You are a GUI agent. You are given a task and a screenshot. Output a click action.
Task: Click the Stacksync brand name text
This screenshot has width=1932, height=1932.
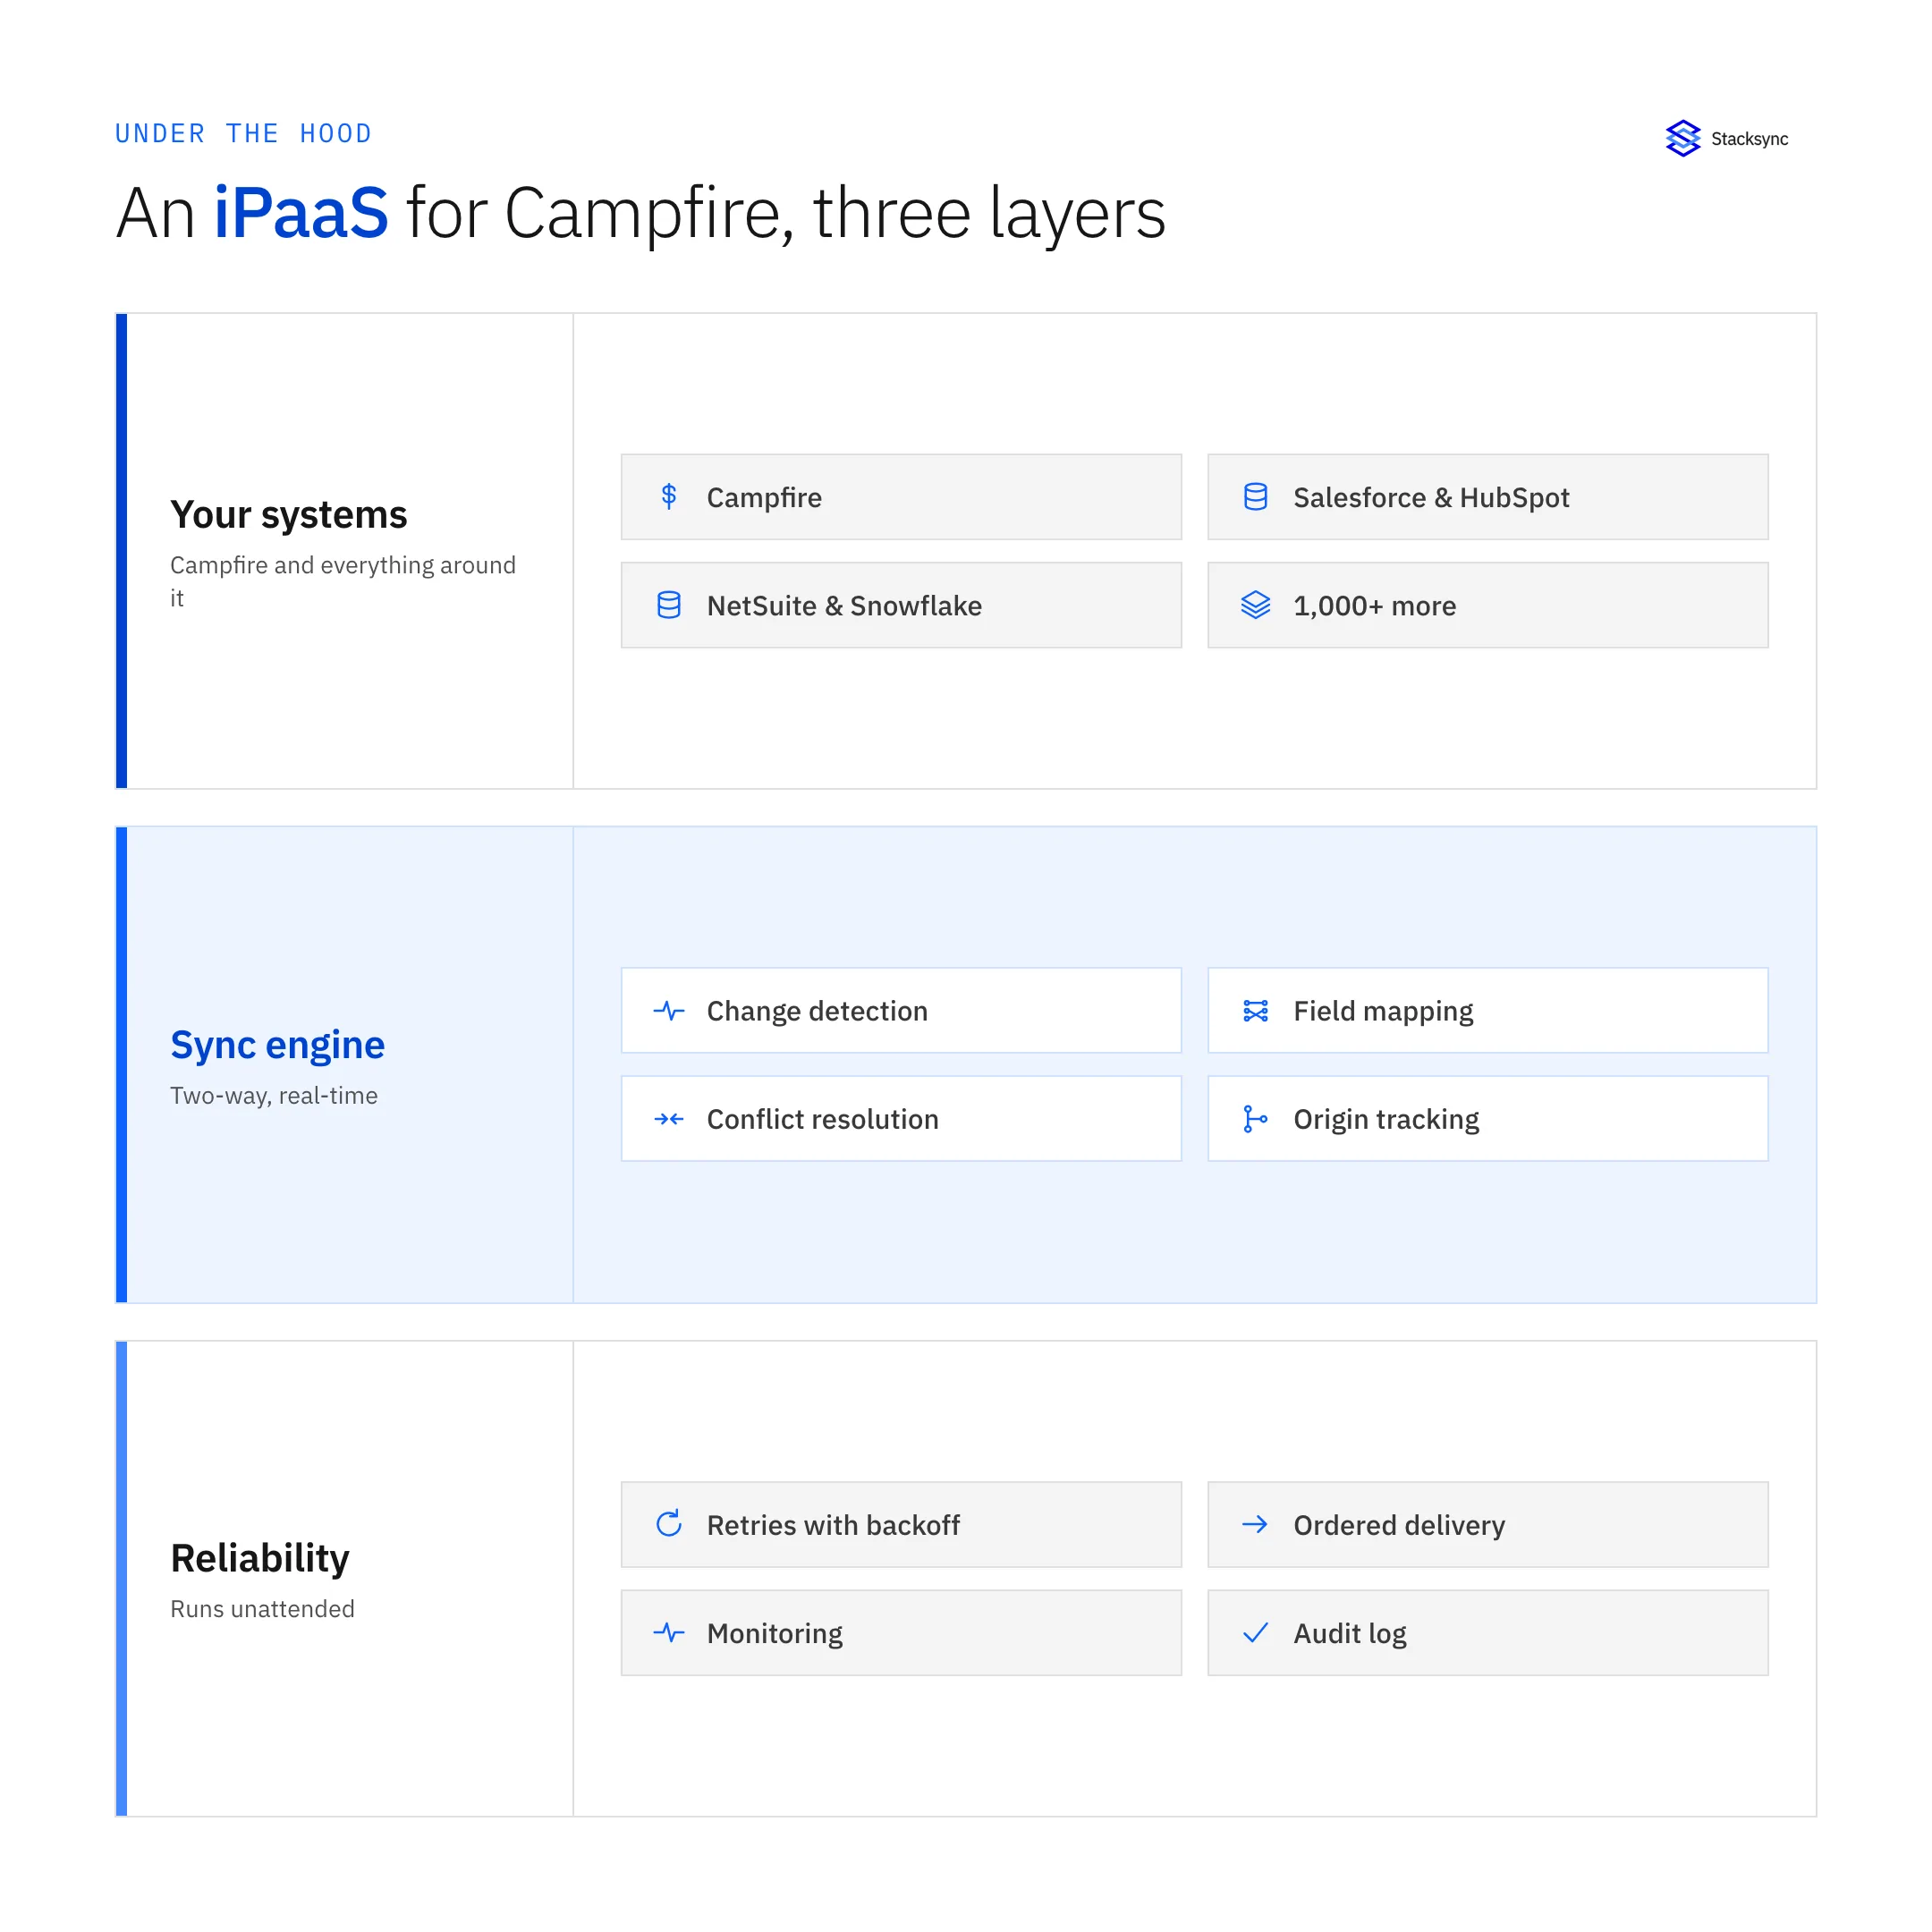coord(1749,139)
